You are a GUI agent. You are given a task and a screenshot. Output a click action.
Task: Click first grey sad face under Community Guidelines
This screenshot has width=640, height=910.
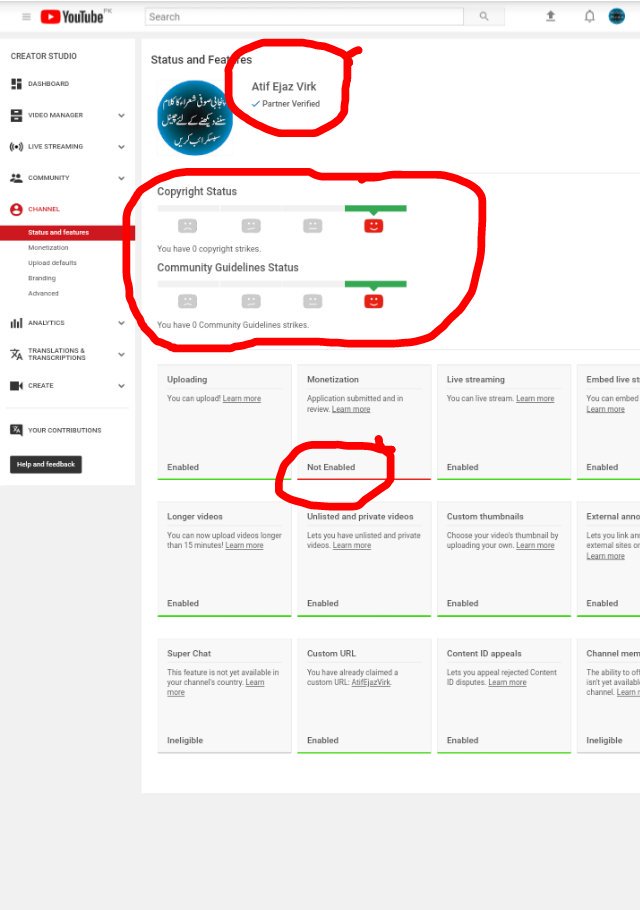(x=187, y=301)
